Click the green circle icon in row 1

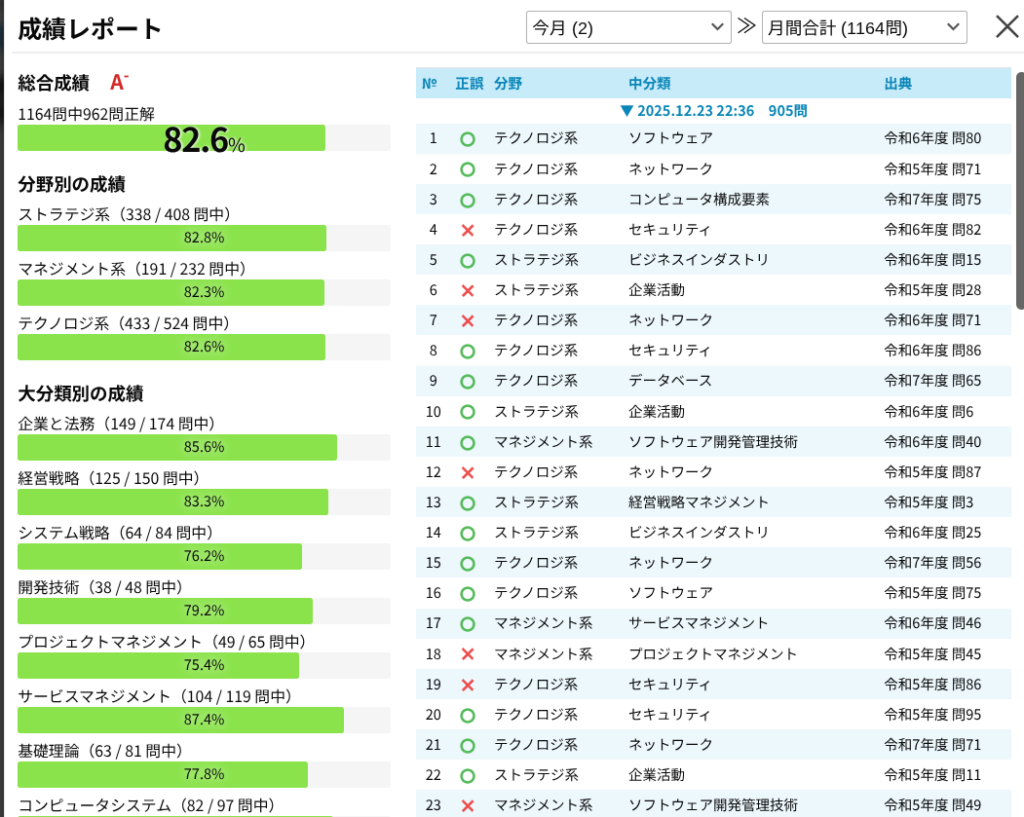click(467, 139)
